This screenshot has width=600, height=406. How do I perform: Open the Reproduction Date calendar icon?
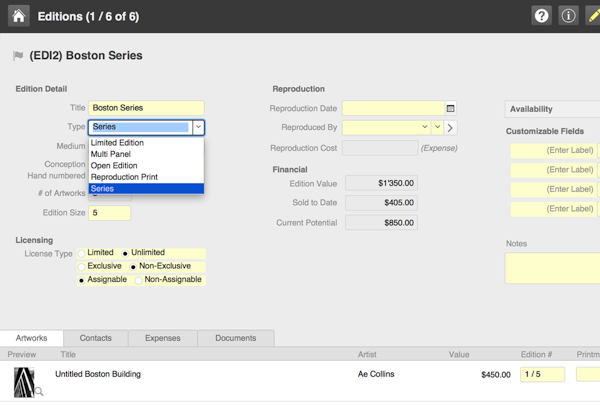tap(450, 108)
